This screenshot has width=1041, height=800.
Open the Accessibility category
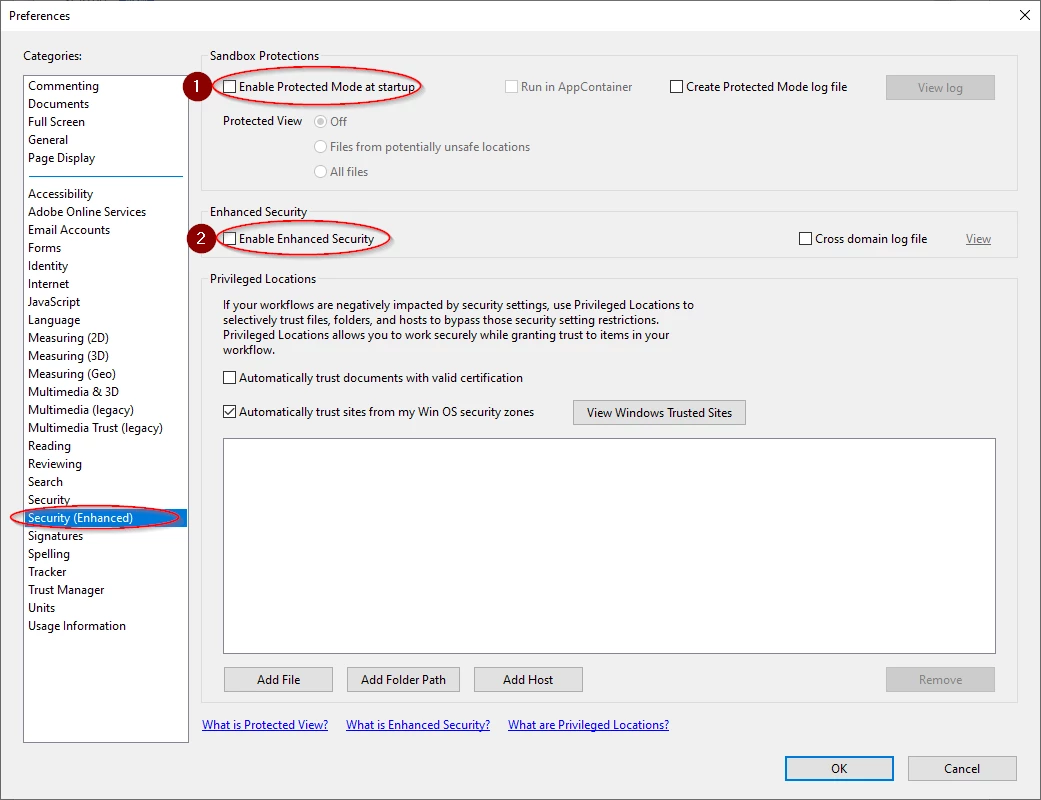pyautogui.click(x=60, y=194)
